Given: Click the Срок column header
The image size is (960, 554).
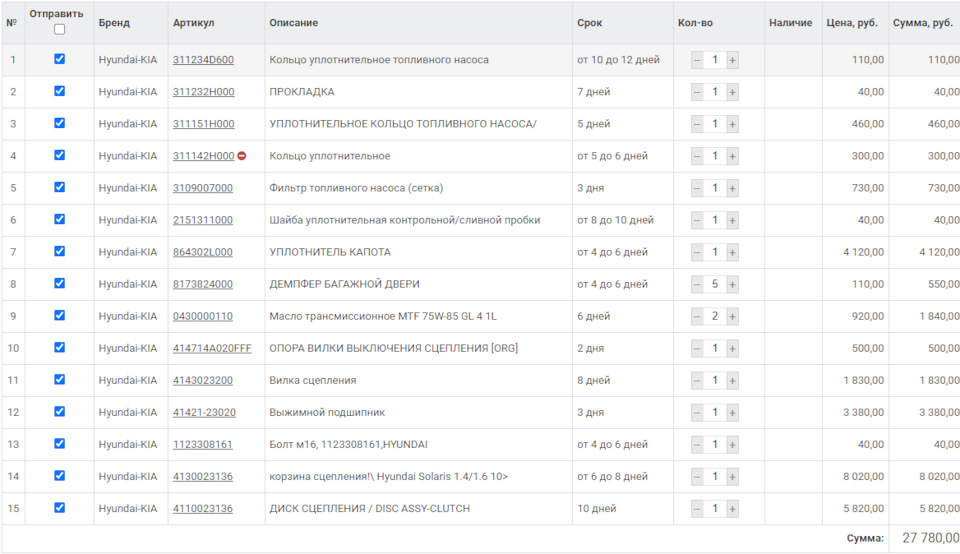Looking at the screenshot, I should 590,23.
